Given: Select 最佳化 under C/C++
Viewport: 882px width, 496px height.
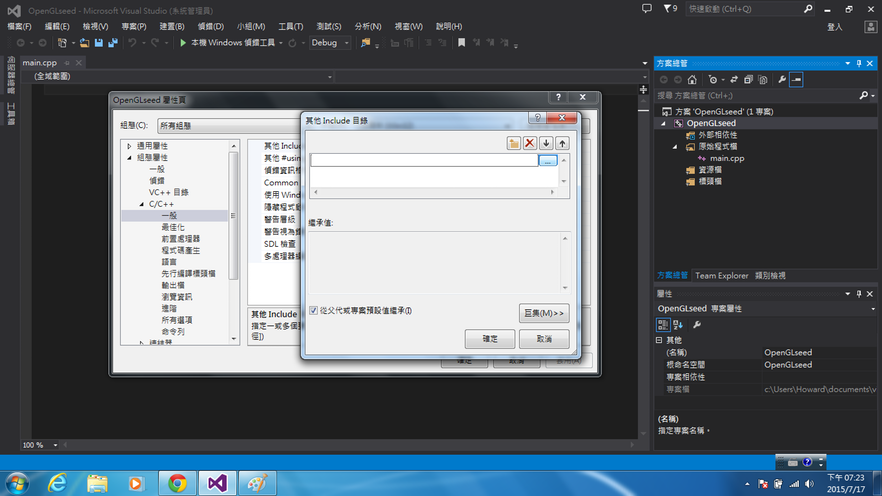Looking at the screenshot, I should [x=173, y=227].
